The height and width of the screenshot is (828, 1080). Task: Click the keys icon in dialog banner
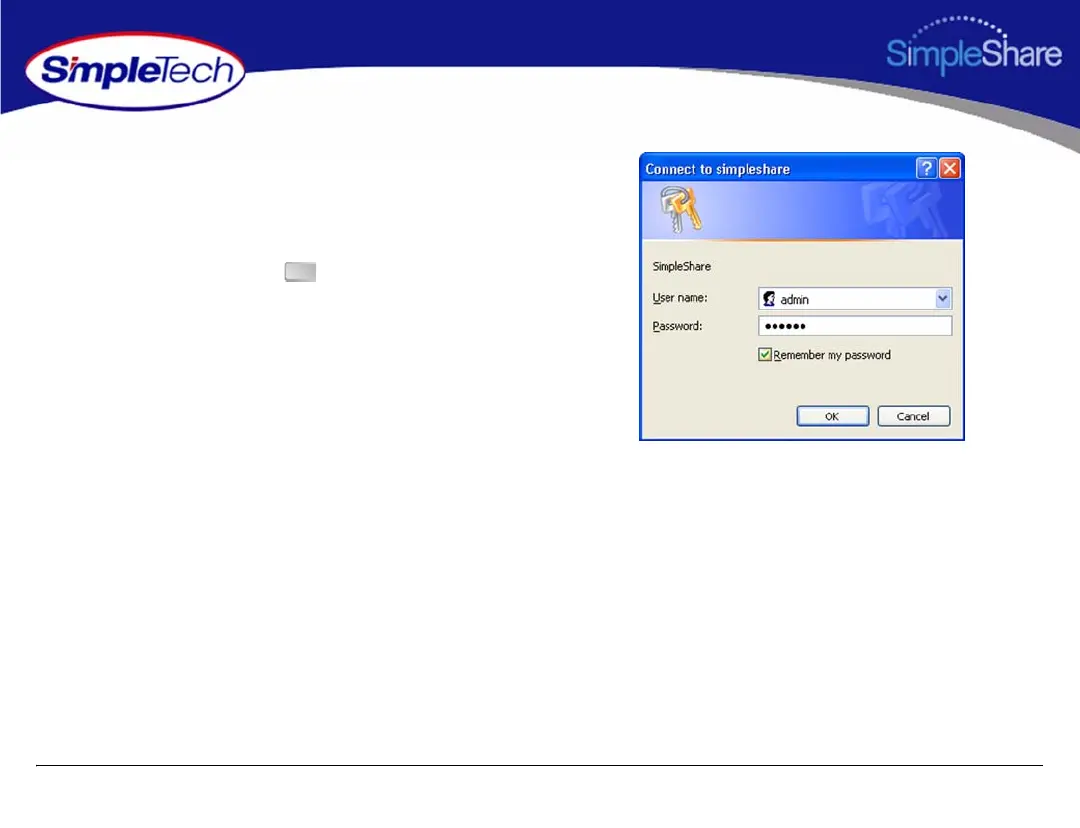coord(681,209)
